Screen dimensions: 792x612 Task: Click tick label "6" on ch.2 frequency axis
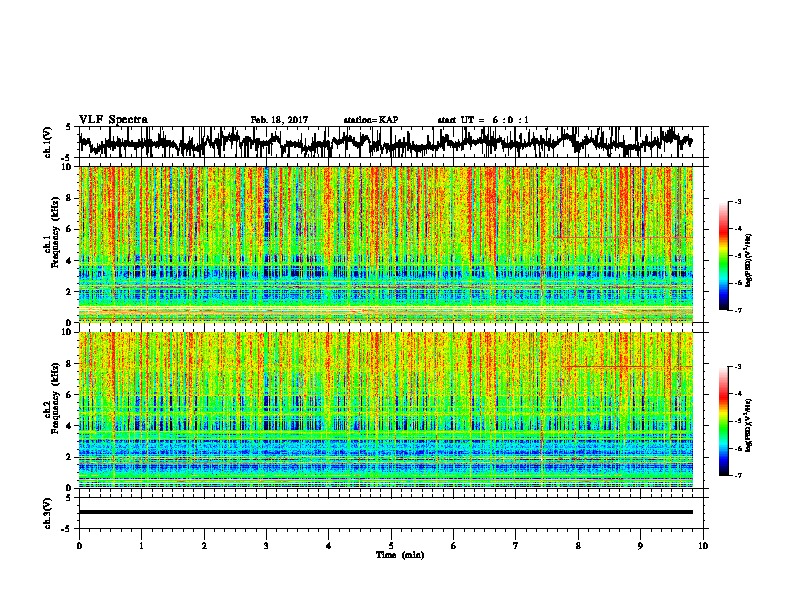point(70,395)
